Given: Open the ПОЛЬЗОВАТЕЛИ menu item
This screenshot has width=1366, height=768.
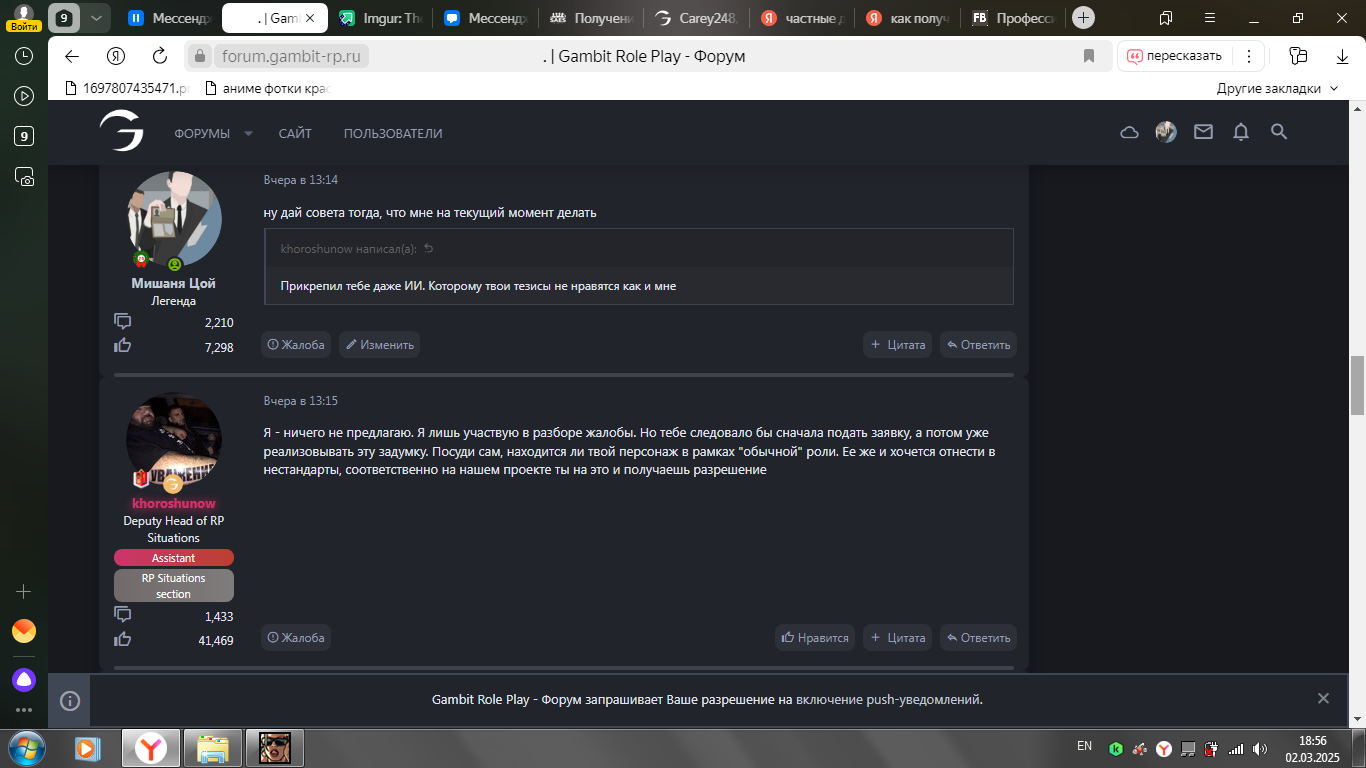Looking at the screenshot, I should click(393, 134).
